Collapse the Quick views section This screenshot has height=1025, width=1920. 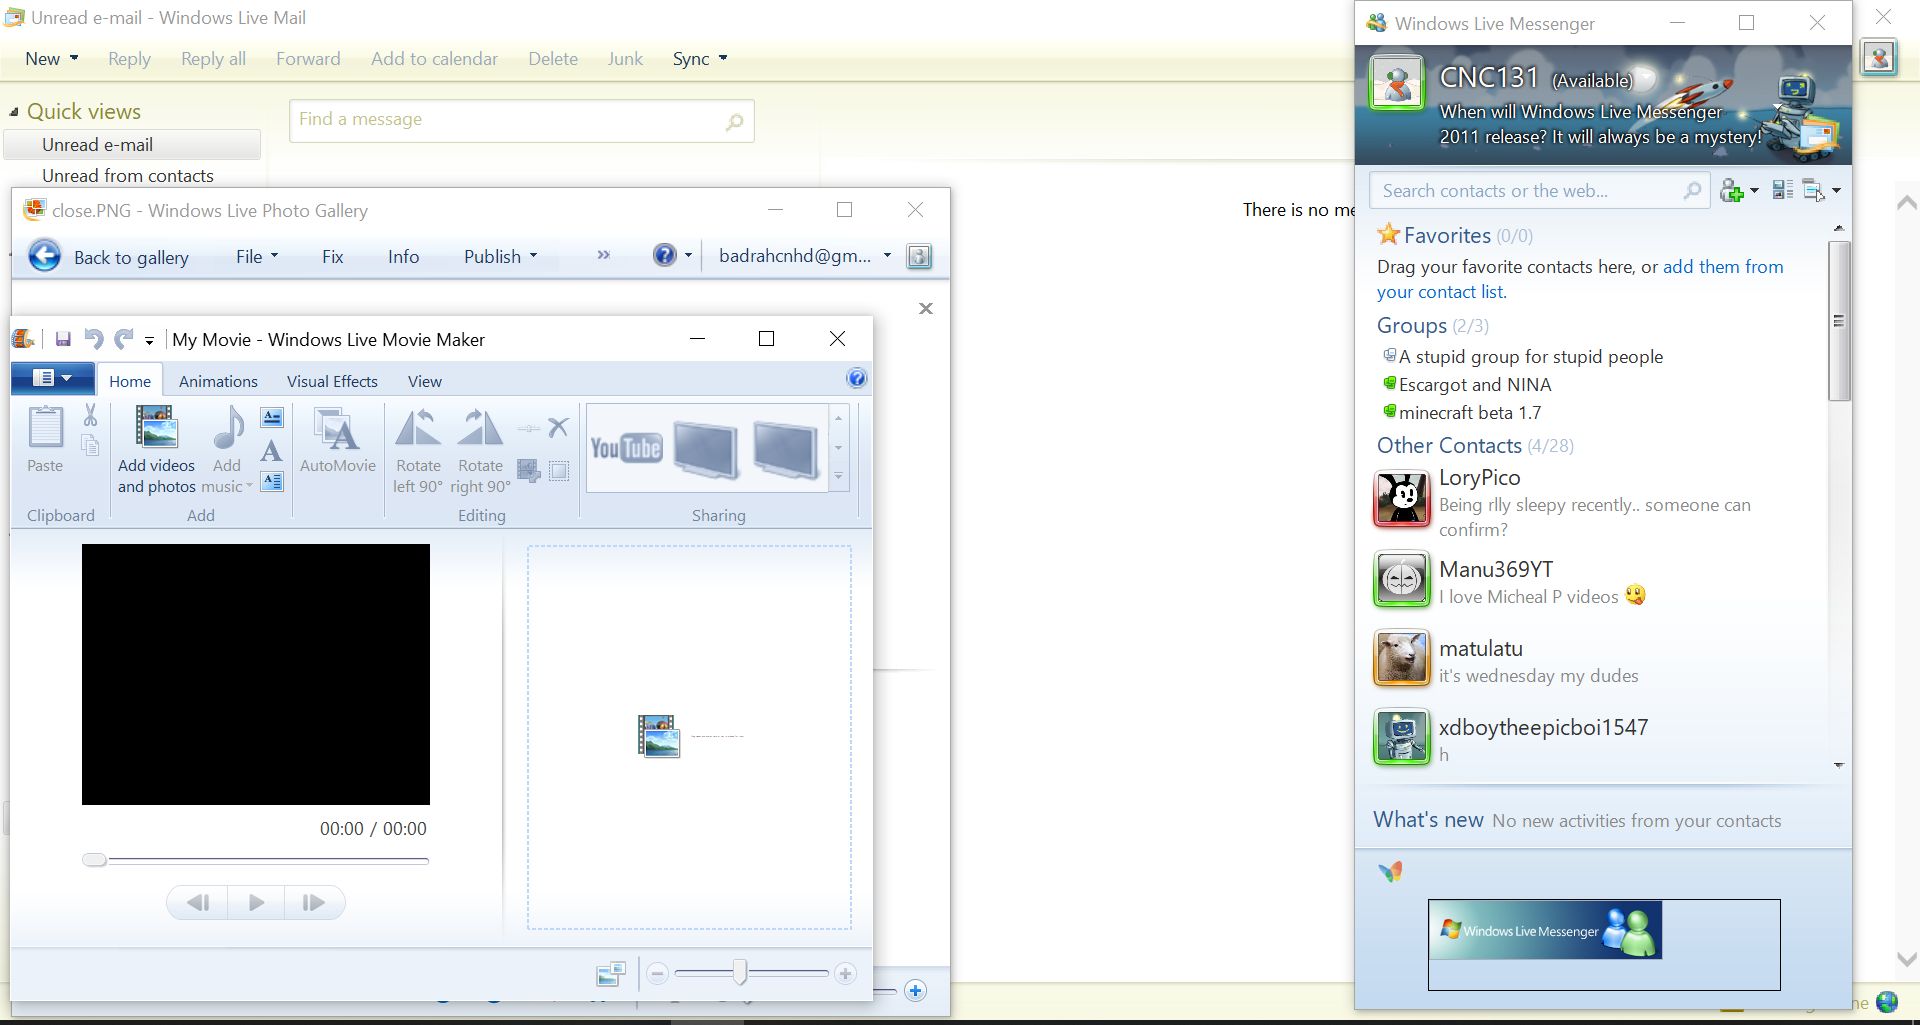click(14, 111)
